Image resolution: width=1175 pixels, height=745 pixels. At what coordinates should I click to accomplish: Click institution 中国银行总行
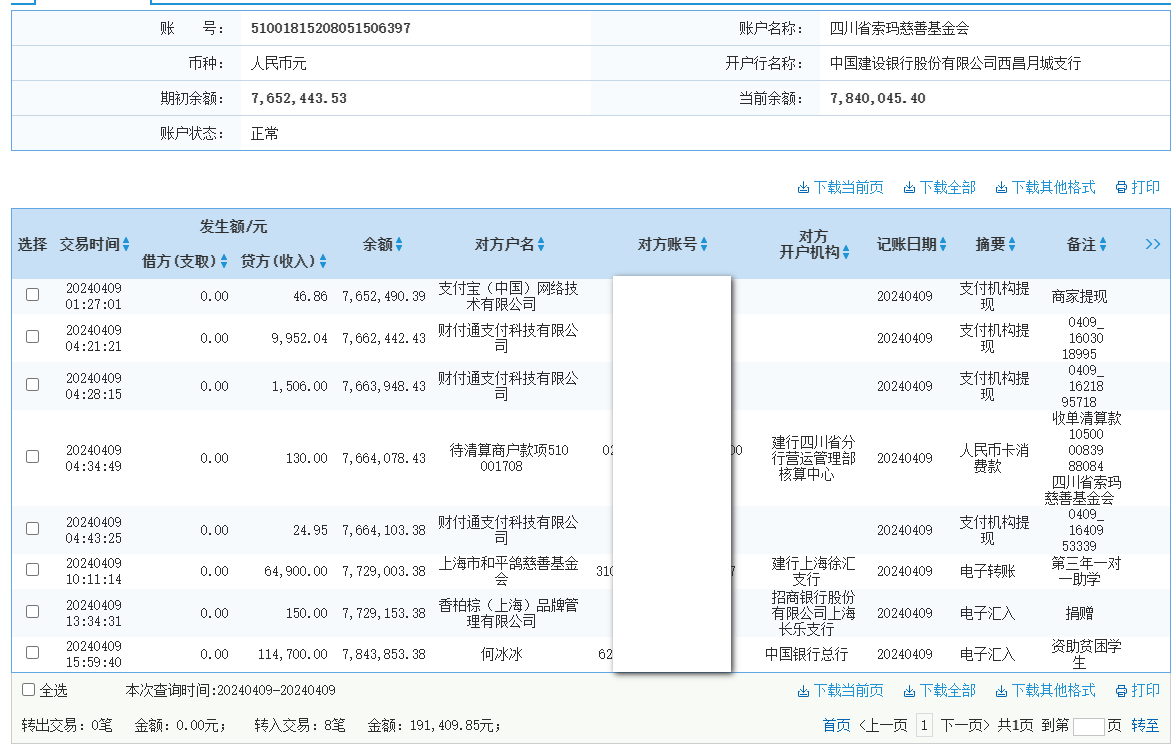coord(806,654)
